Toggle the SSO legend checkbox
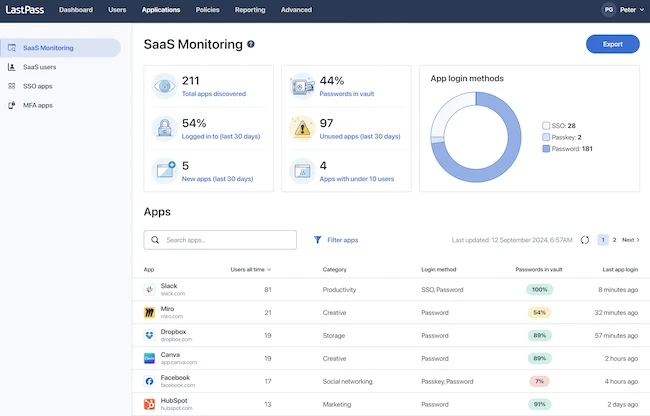 point(546,126)
